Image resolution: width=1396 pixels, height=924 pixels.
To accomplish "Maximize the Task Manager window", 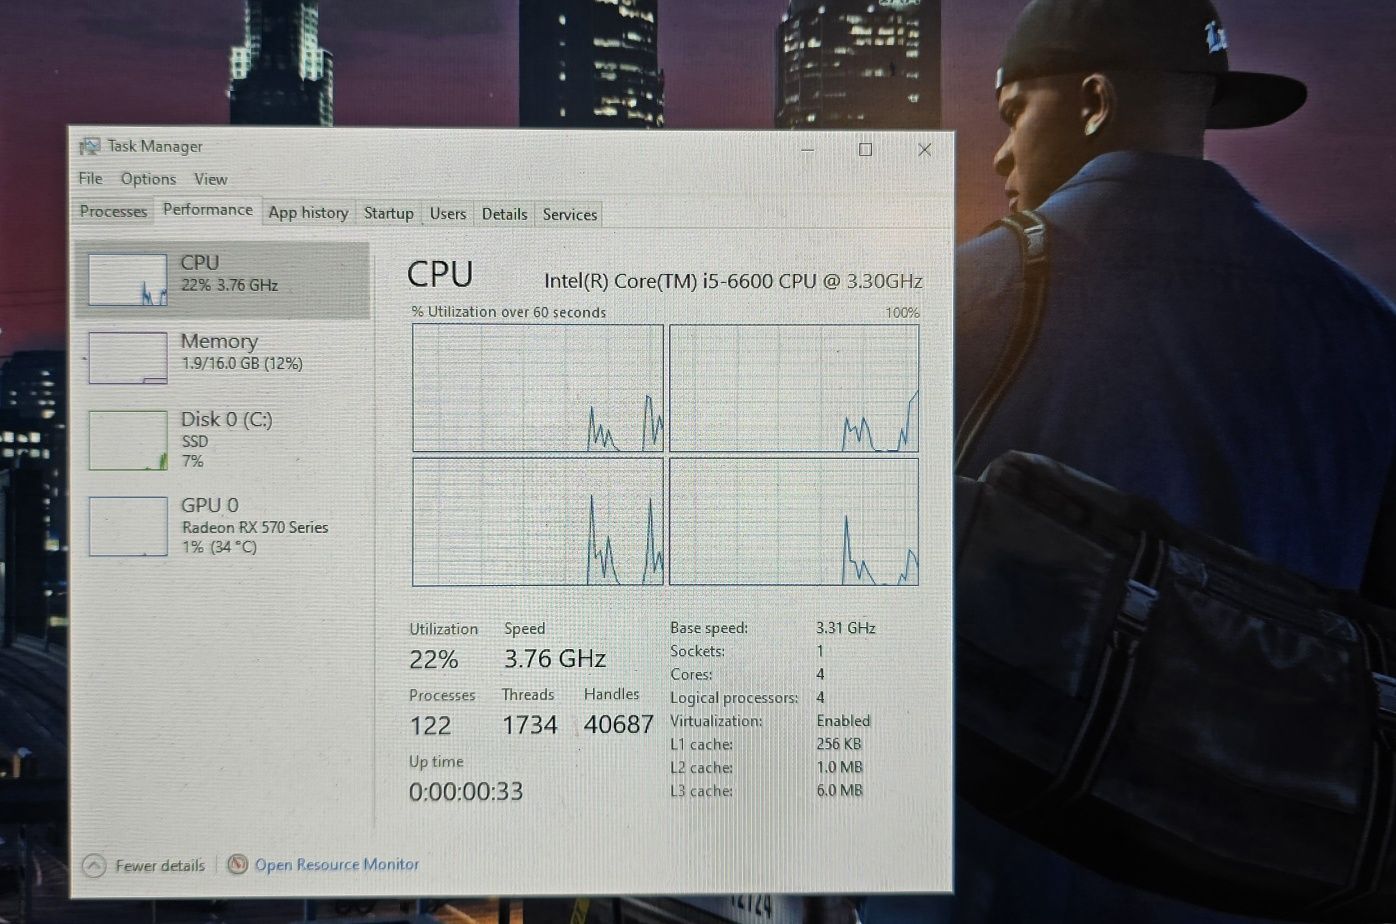I will (866, 150).
